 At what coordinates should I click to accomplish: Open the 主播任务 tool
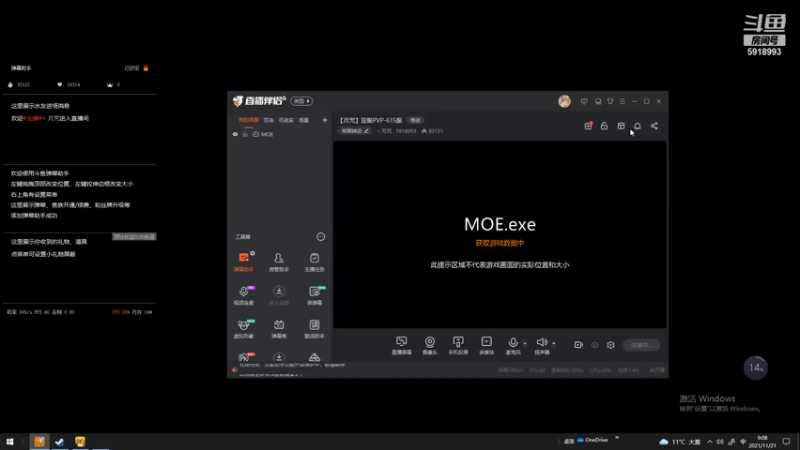(314, 262)
